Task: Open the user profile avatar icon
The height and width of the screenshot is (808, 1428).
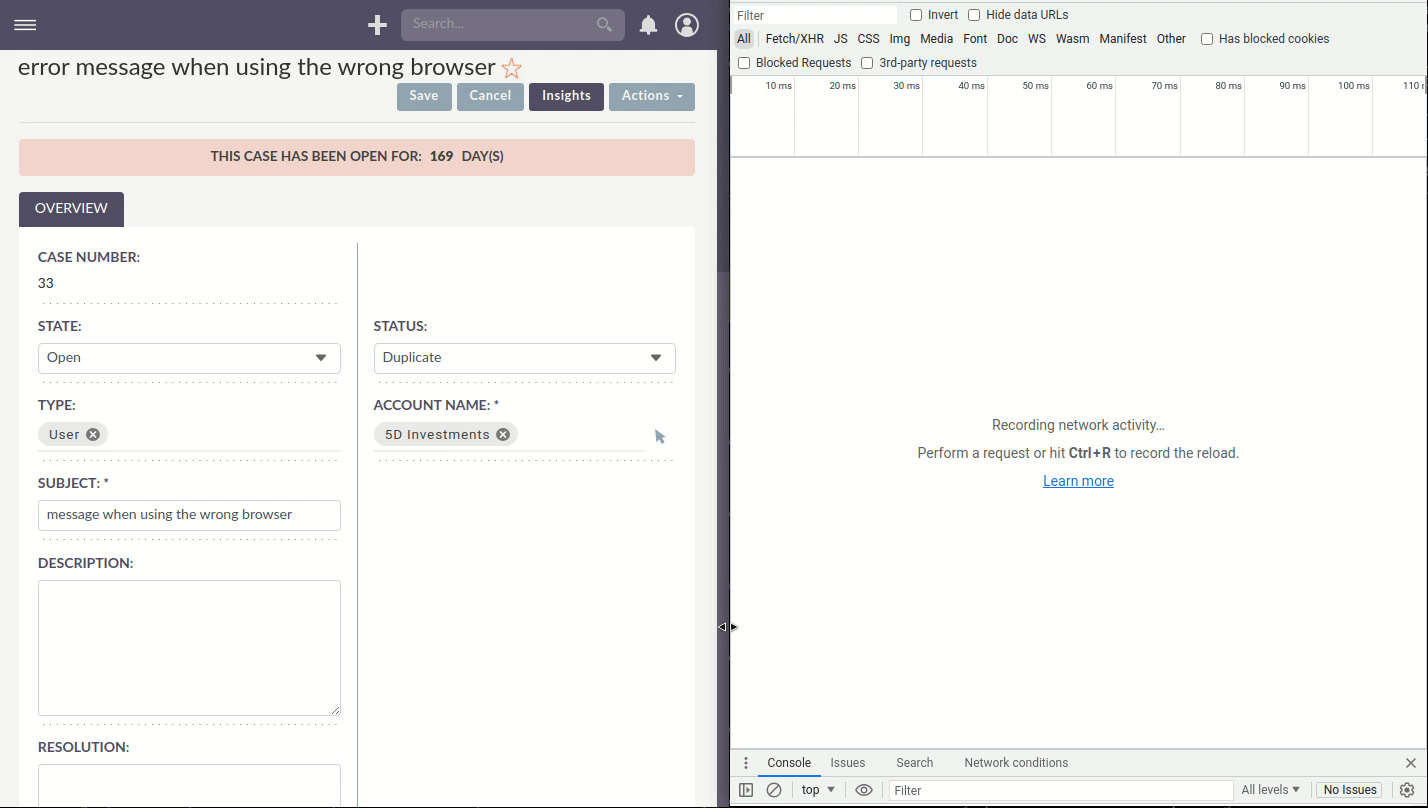Action: (687, 25)
